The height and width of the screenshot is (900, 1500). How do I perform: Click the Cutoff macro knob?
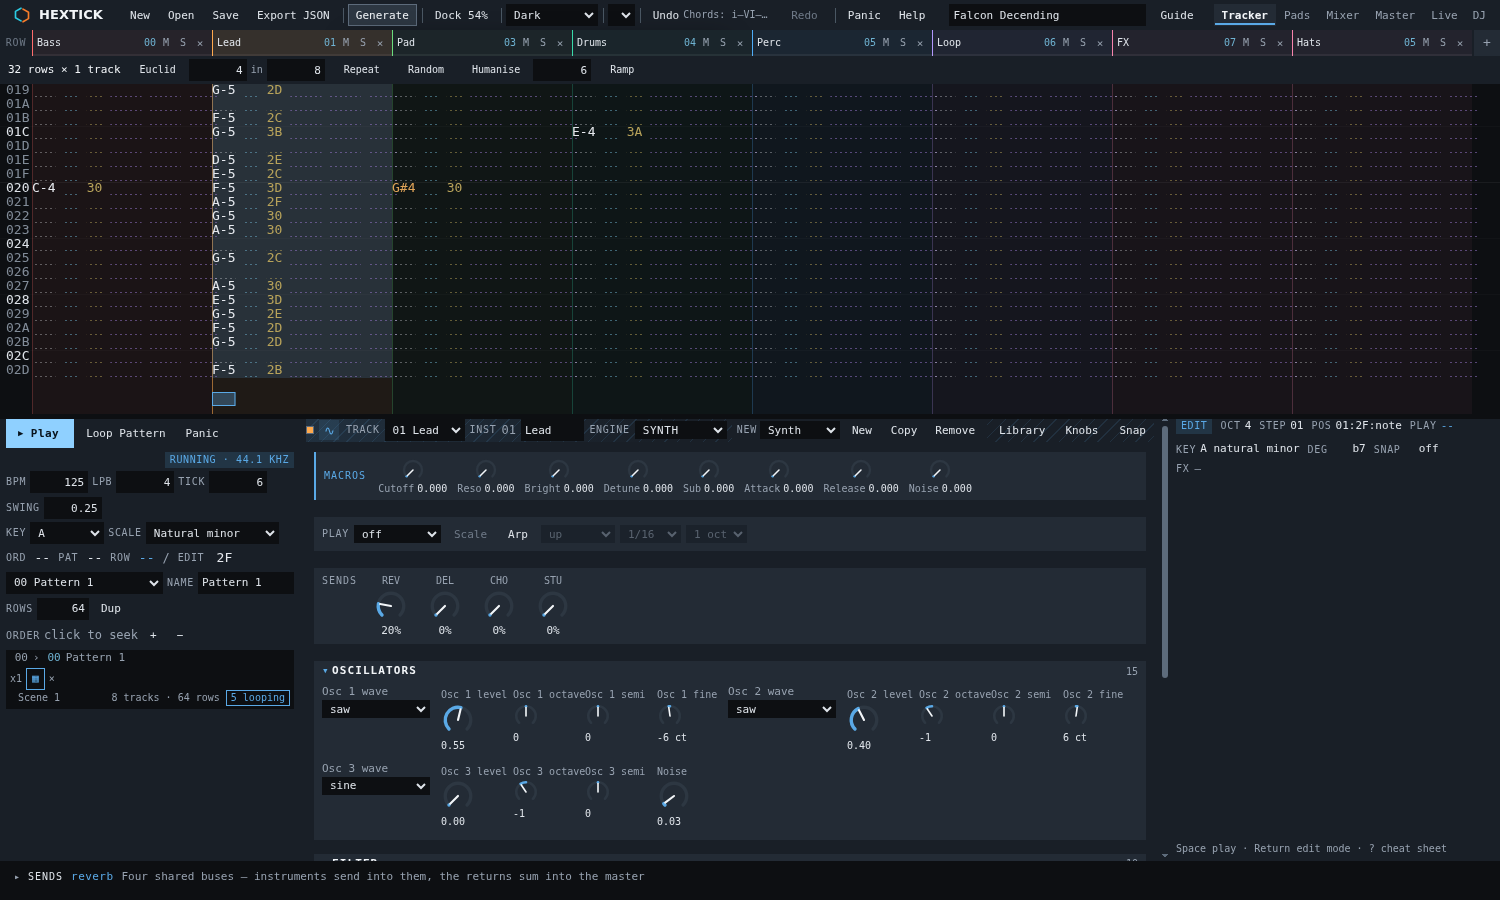412,470
